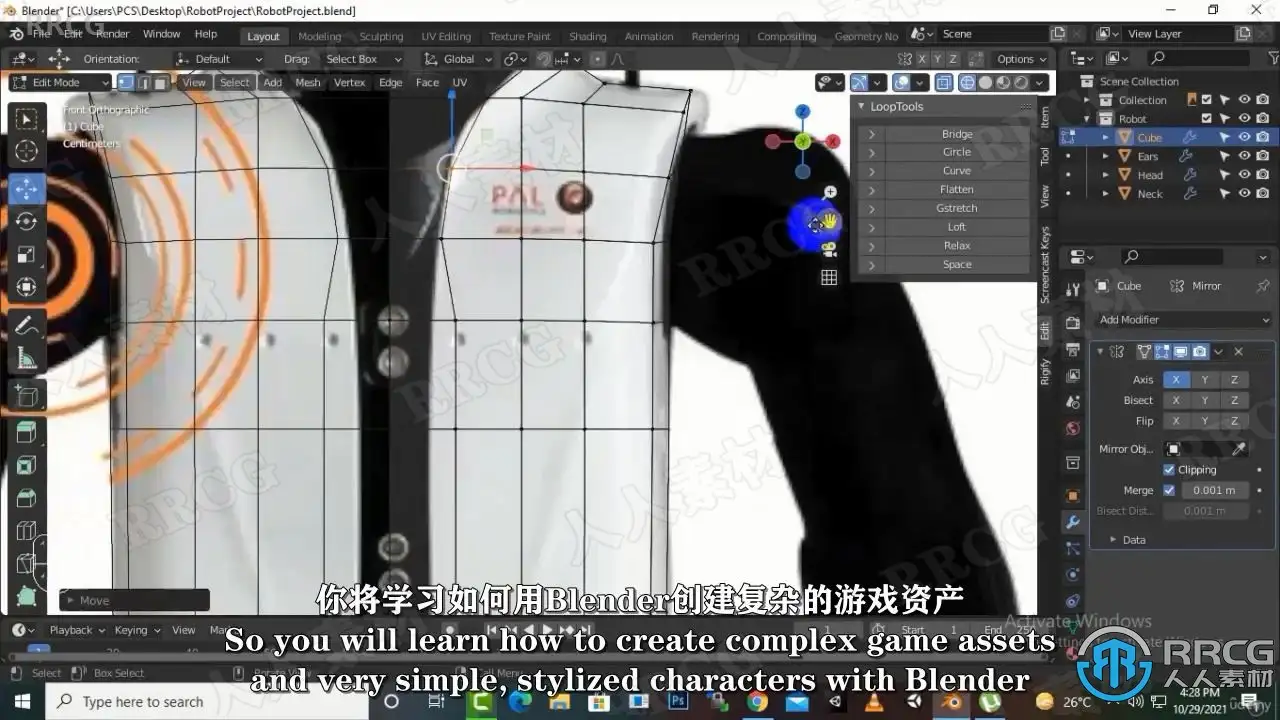Click the mirror object eyedropper icon
The height and width of the screenshot is (720, 1280).
click(1238, 449)
